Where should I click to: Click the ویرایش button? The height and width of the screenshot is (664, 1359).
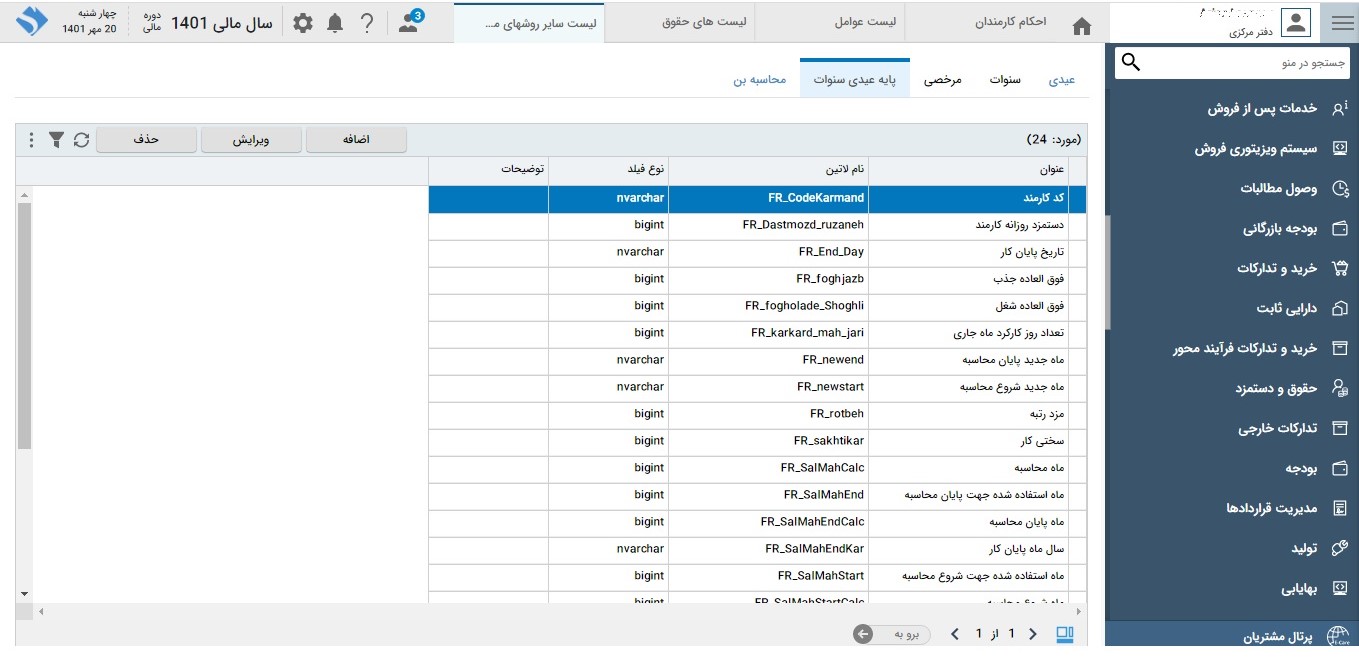pyautogui.click(x=251, y=140)
